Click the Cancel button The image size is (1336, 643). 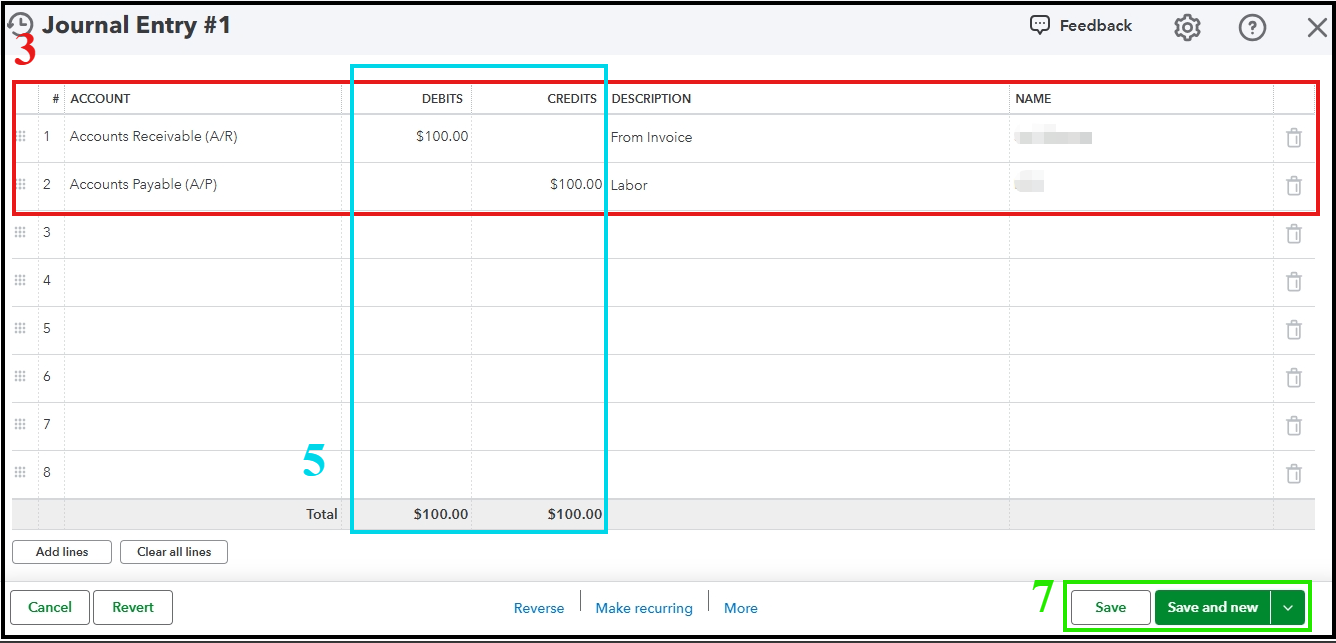click(x=50, y=607)
